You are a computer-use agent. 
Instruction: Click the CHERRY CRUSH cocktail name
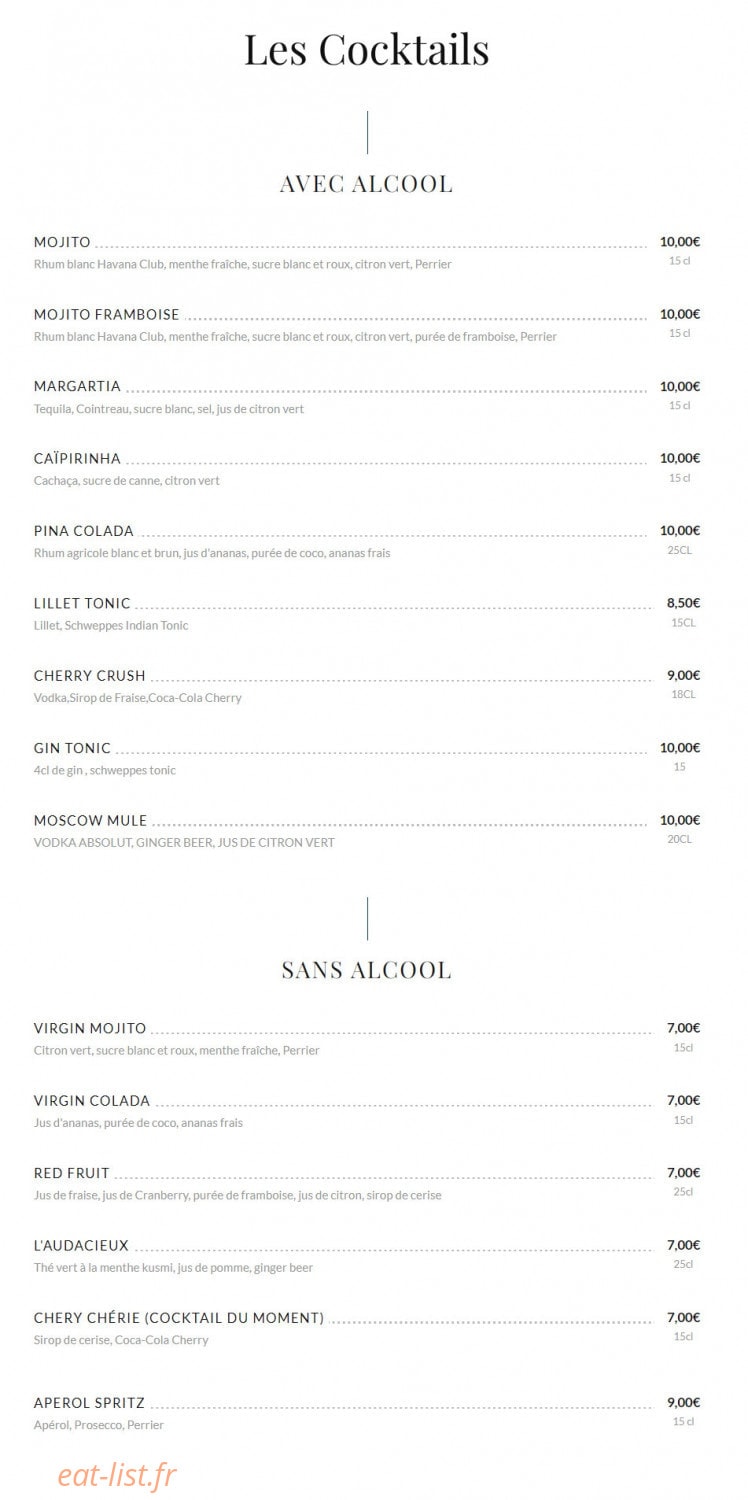(x=90, y=675)
